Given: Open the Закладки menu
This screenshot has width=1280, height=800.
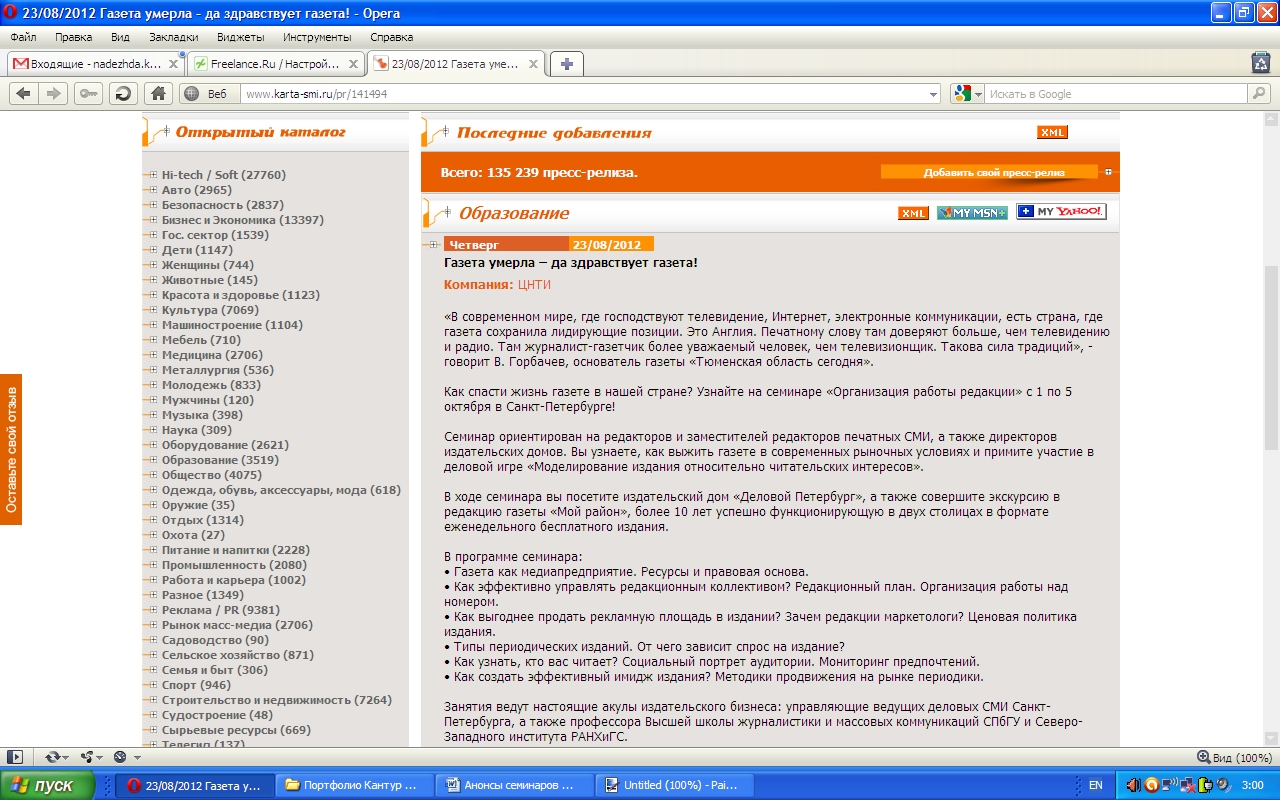Looking at the screenshot, I should point(173,37).
